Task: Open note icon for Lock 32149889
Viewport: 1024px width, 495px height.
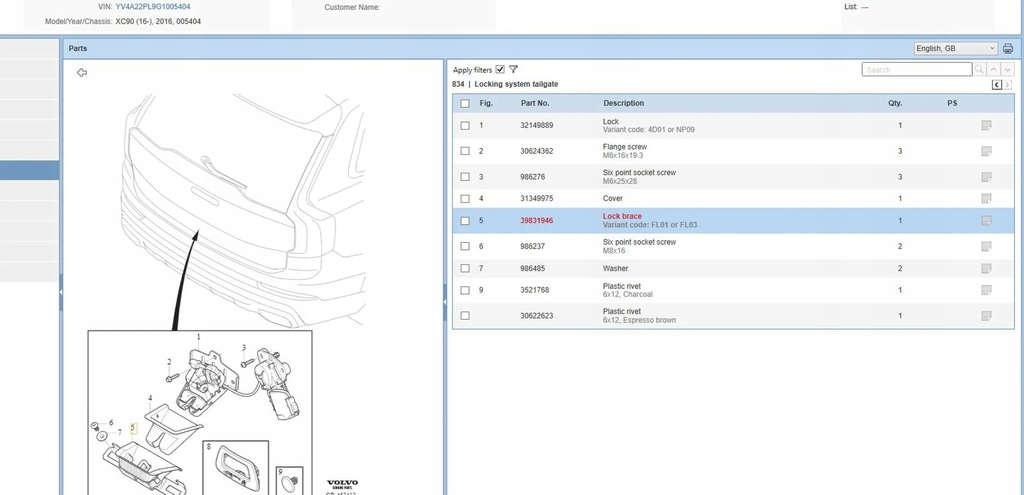Action: tap(986, 125)
